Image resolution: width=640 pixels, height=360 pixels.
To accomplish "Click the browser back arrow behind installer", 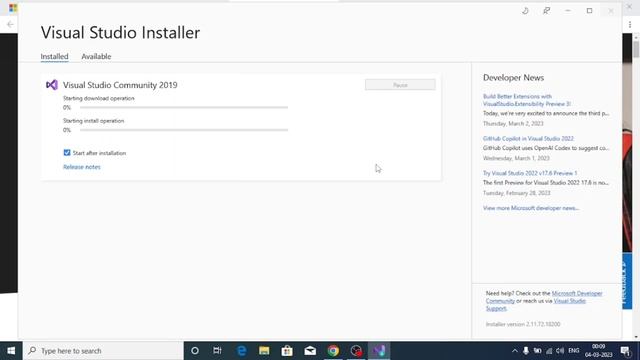I will click(10, 24).
